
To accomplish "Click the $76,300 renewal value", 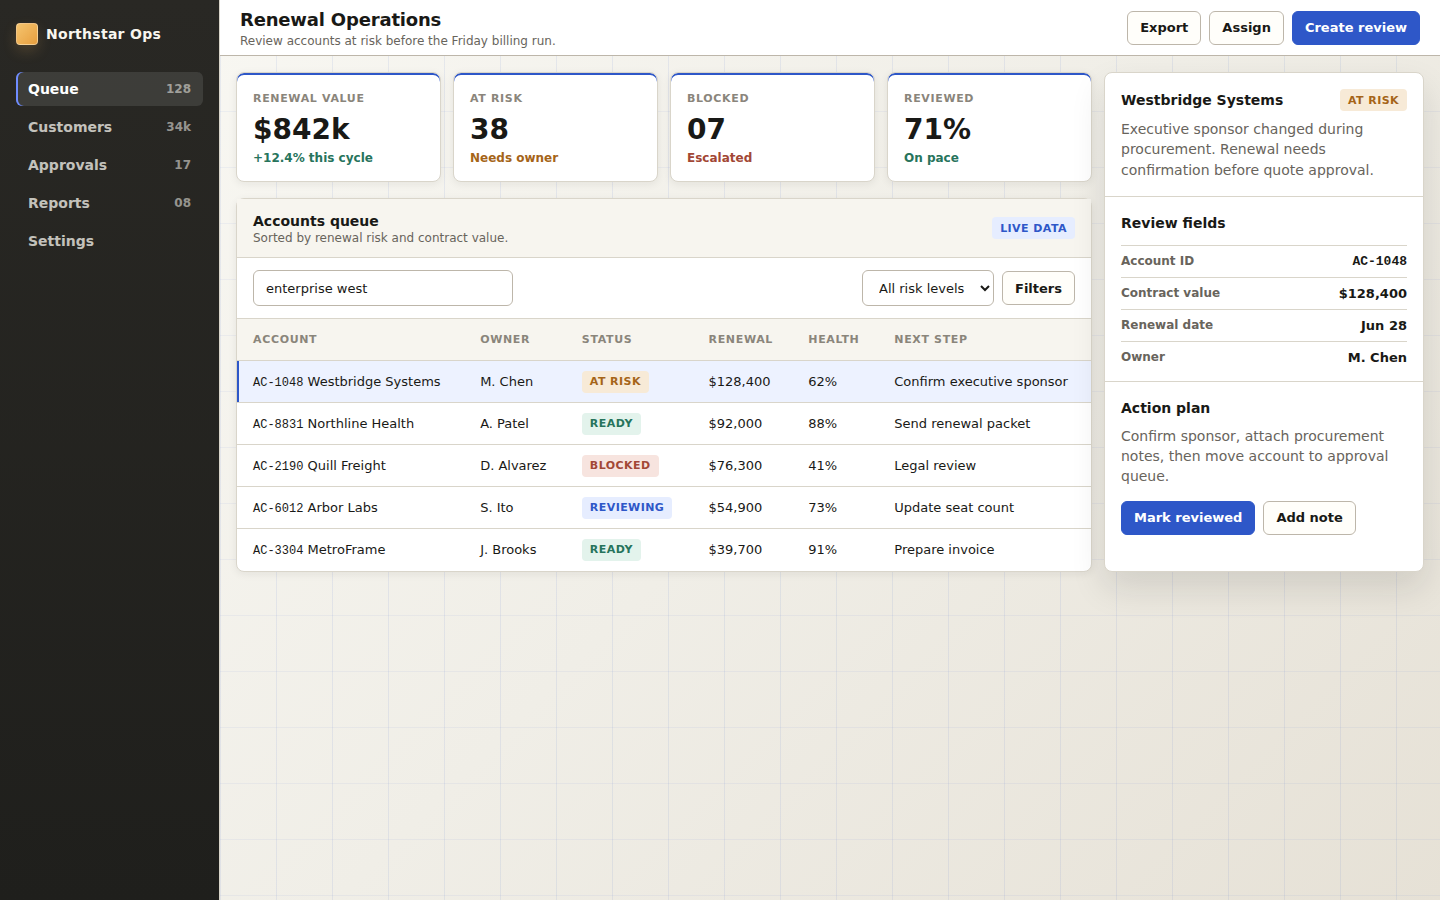I will click(735, 466).
